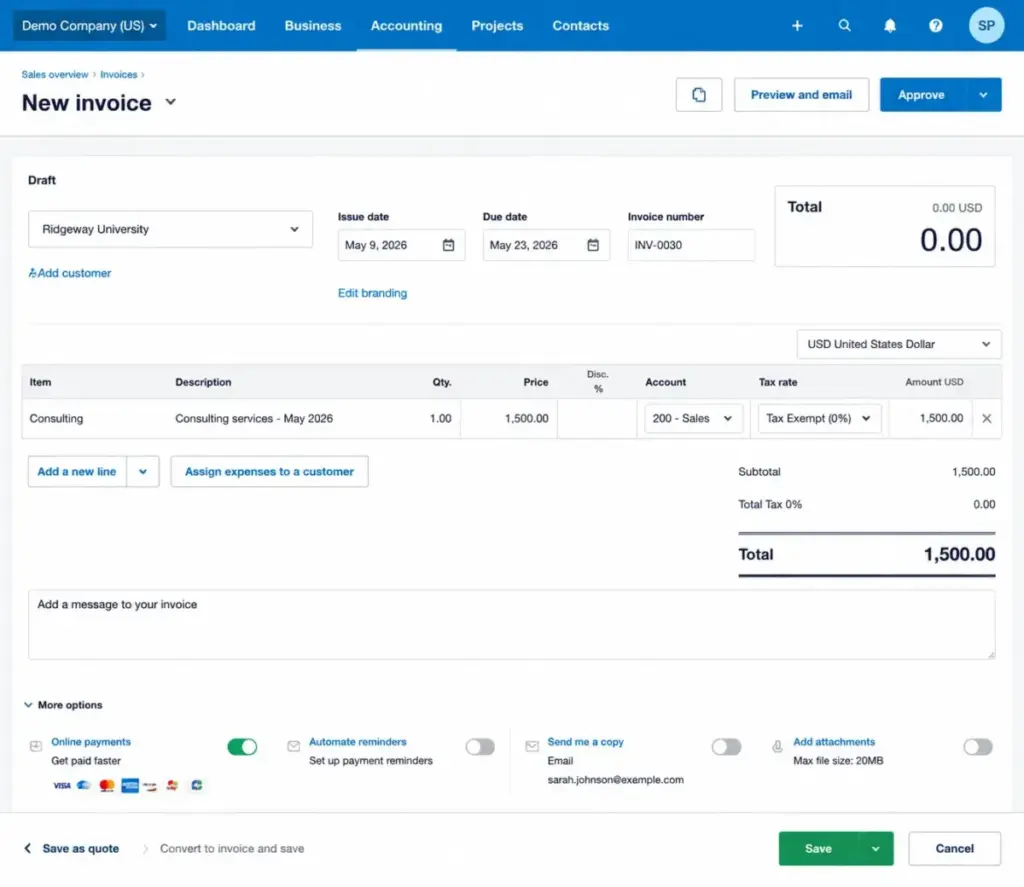Open the 200 - Sales account dropdown
Image resolution: width=1024 pixels, height=887 pixels.
[x=693, y=418]
